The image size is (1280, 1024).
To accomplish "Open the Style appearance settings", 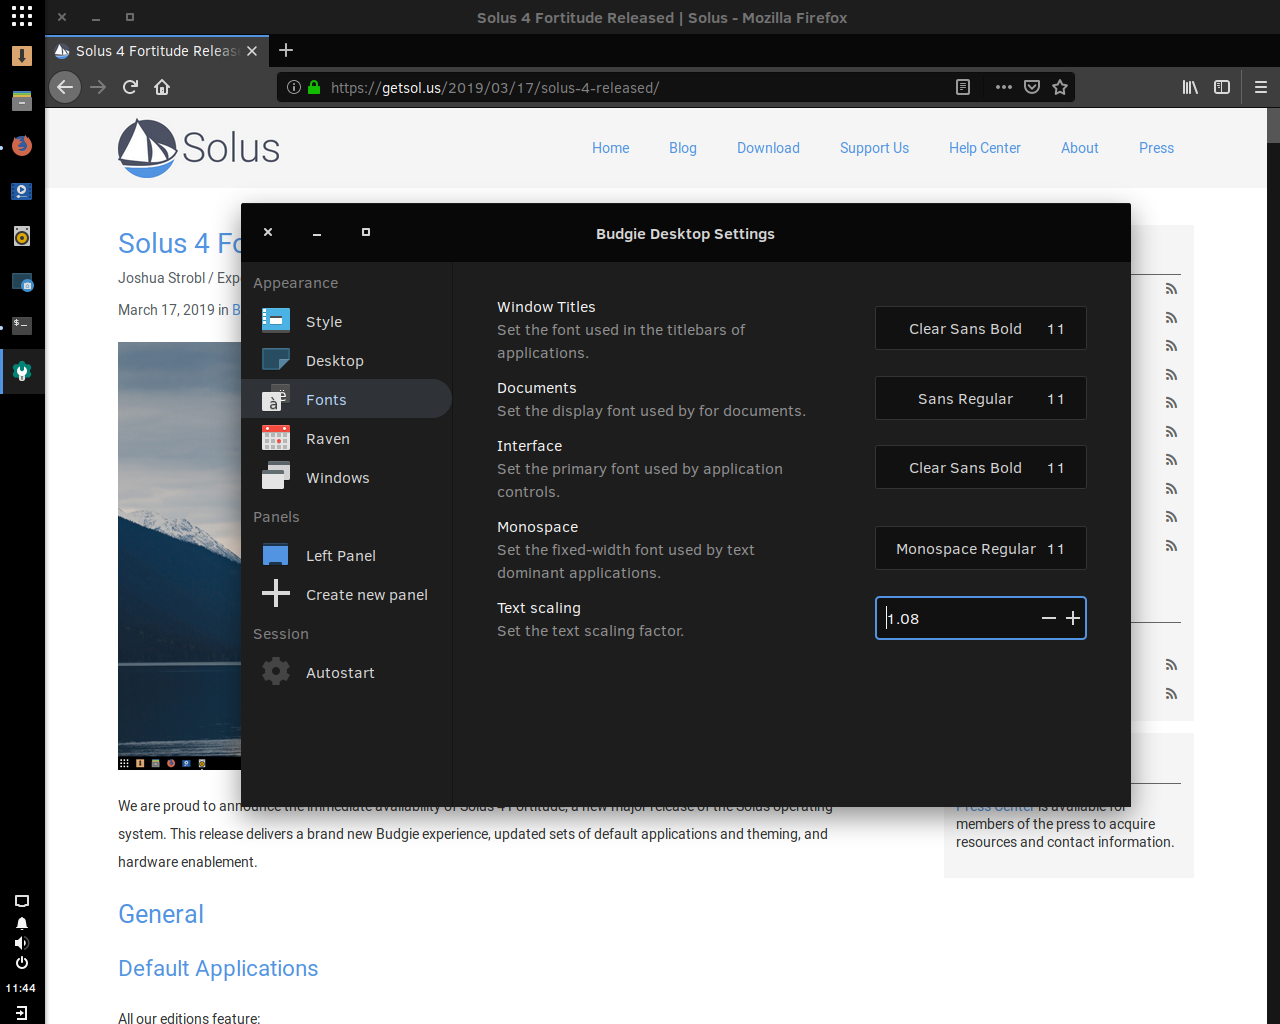I will click(324, 321).
